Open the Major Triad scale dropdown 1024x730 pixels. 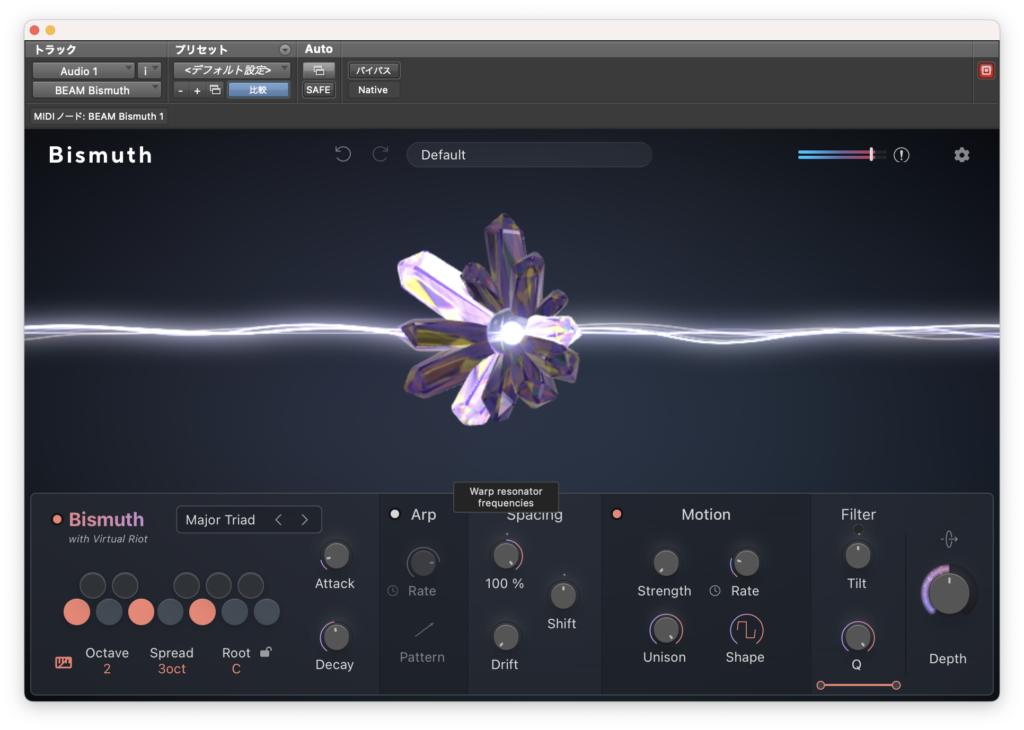tap(220, 520)
